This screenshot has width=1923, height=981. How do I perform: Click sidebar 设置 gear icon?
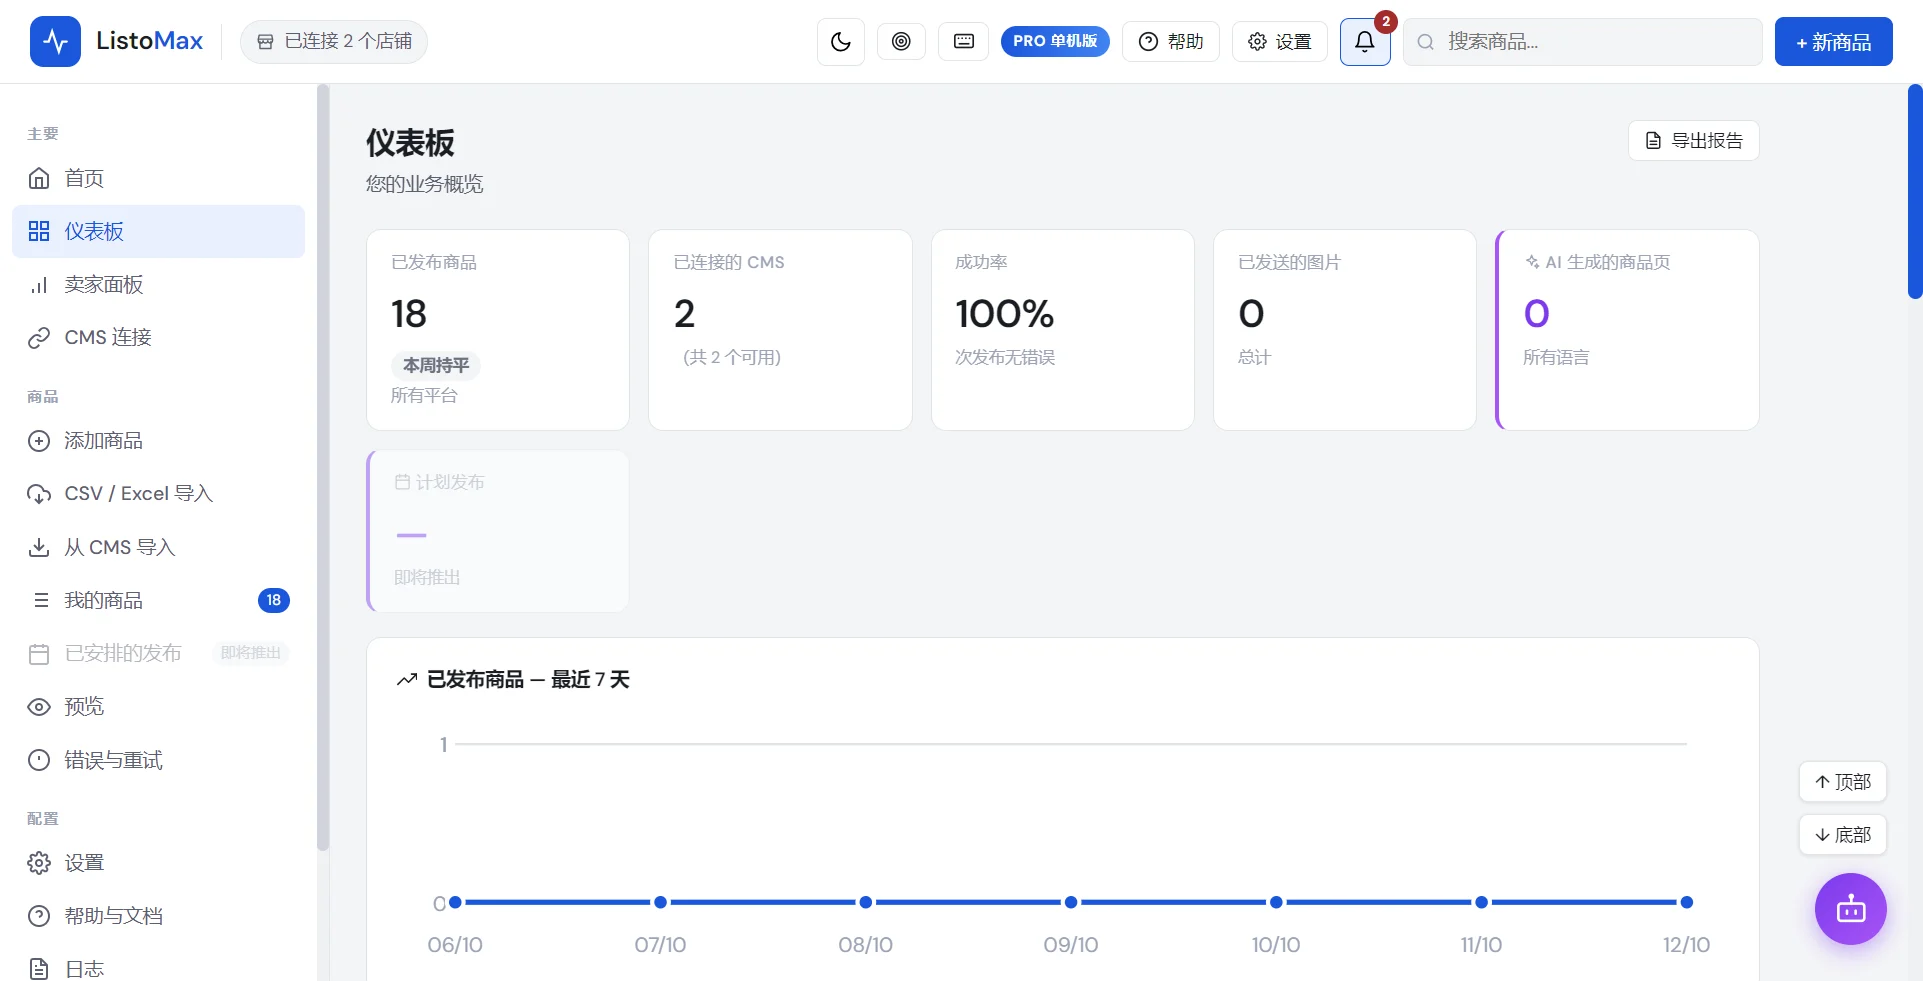tap(39, 863)
